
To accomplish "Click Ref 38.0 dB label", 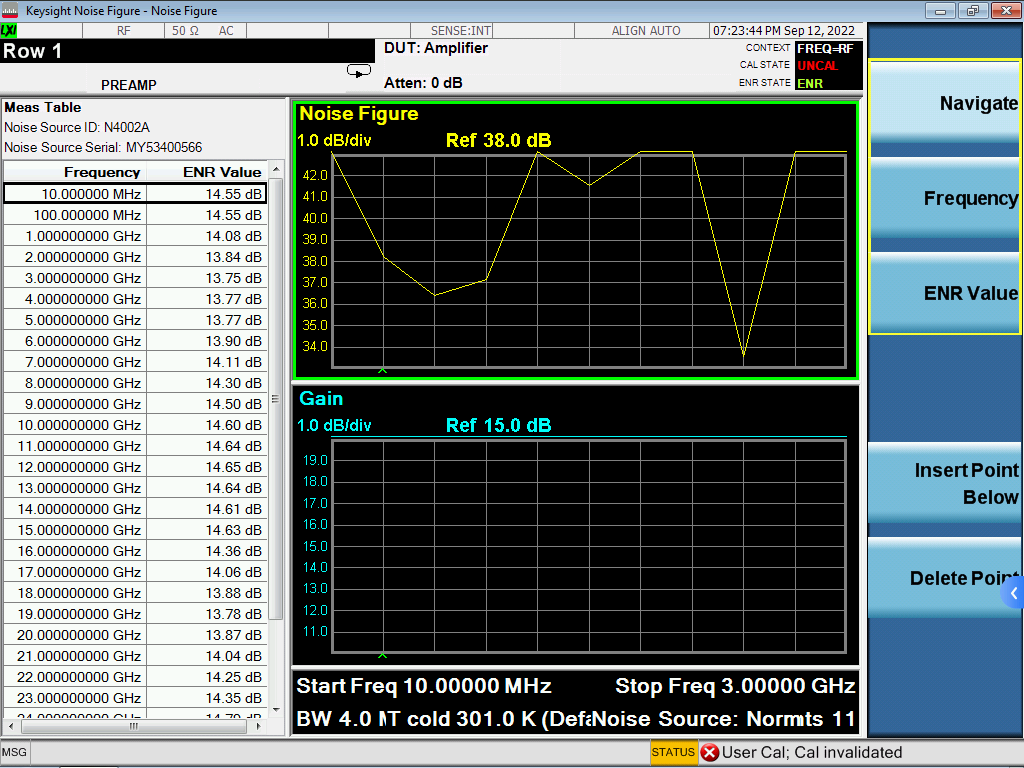I will click(498, 140).
